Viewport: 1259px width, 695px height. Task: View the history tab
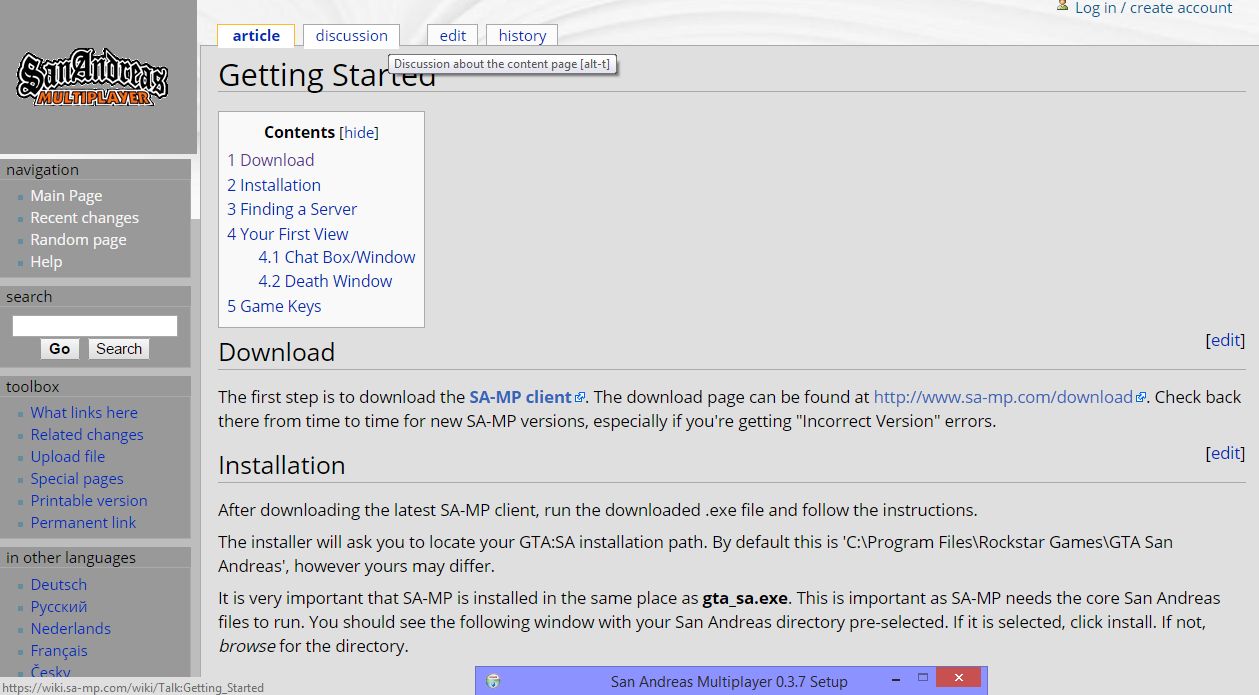click(x=522, y=36)
